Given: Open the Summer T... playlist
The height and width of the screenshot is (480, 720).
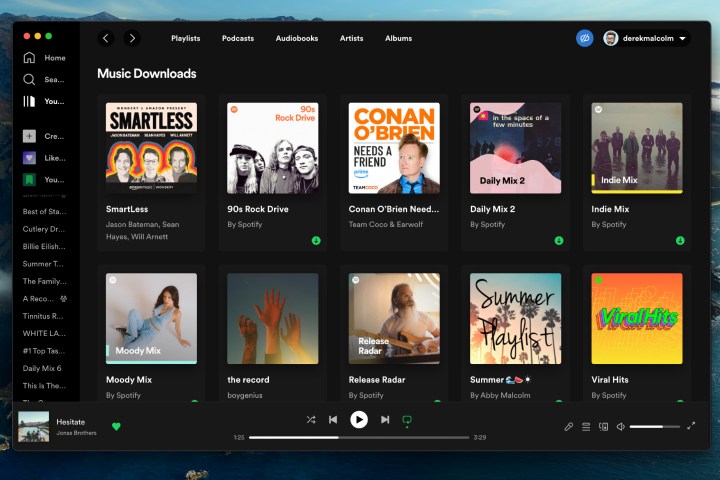Looking at the screenshot, I should (43, 264).
